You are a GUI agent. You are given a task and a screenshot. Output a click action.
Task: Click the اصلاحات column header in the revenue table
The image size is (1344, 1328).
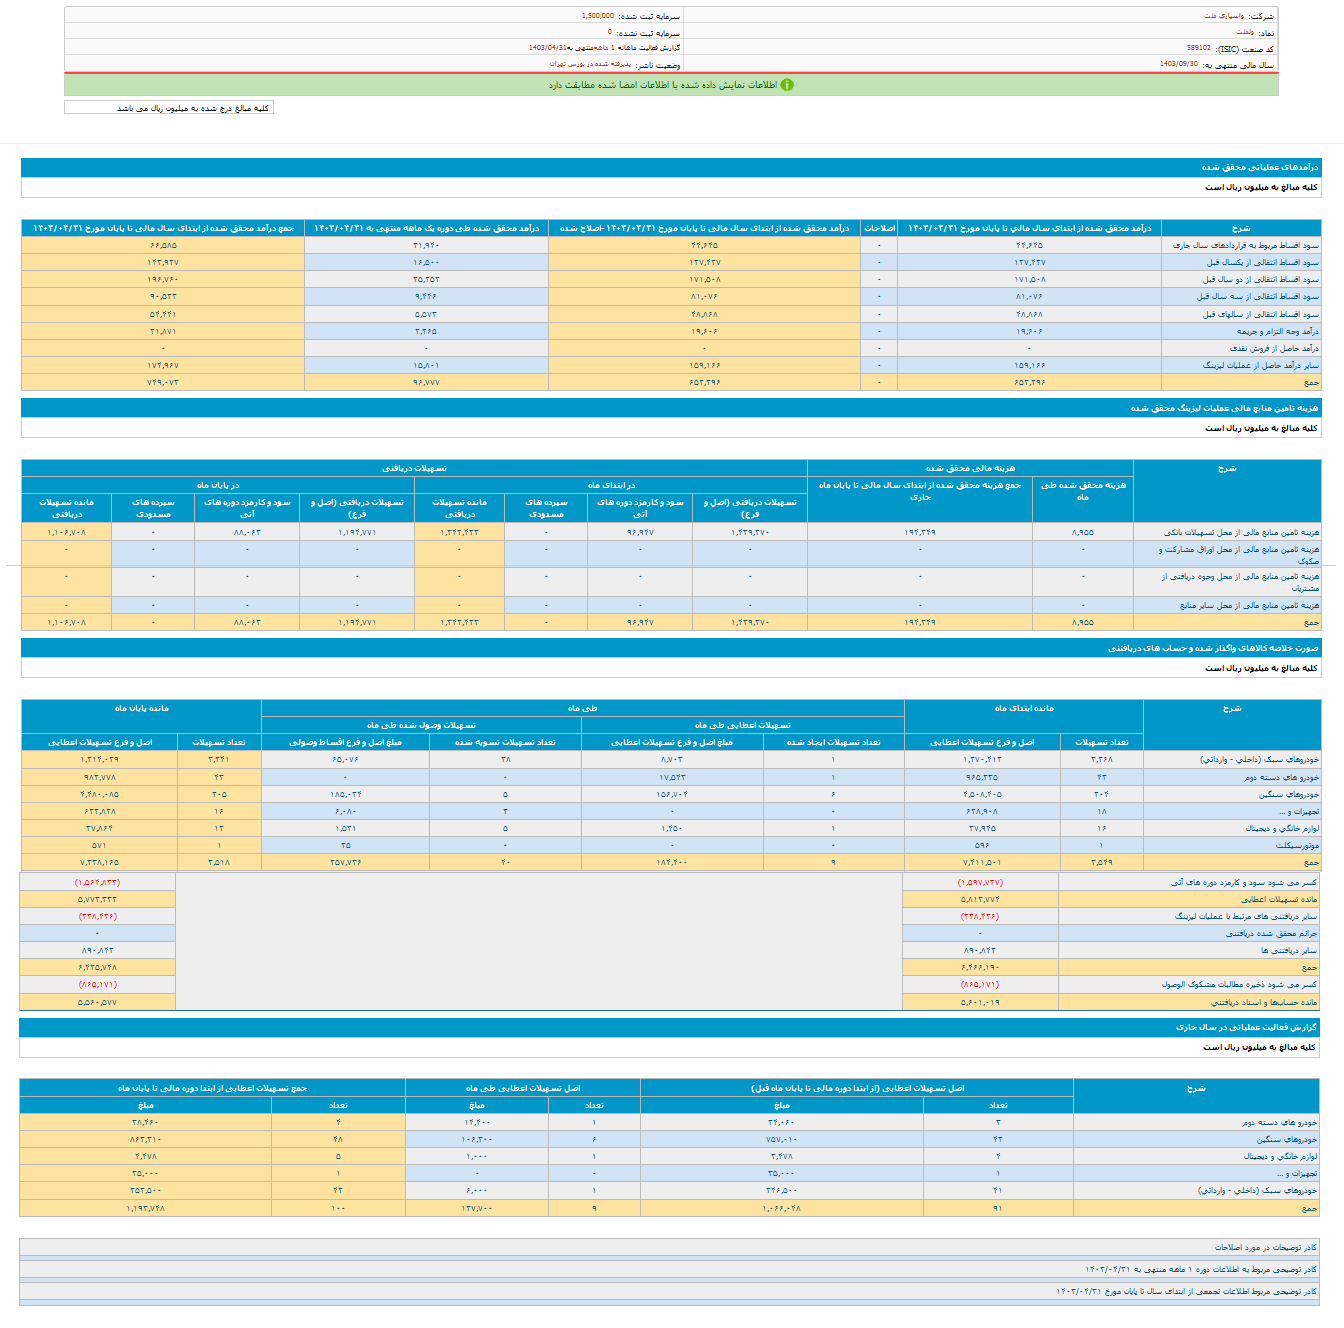[x=879, y=228]
